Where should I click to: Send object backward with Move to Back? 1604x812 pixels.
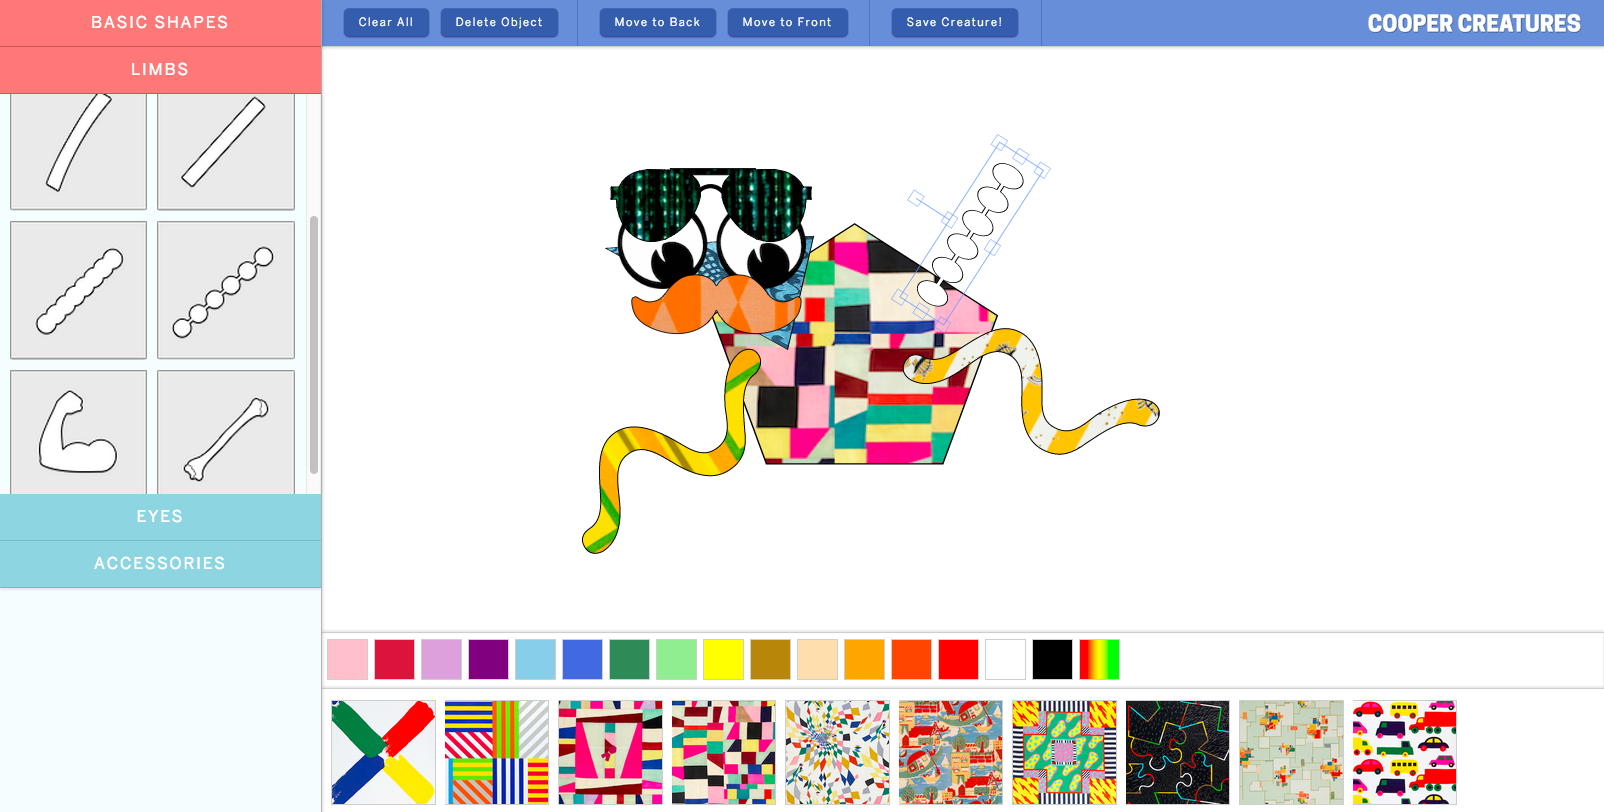point(657,22)
